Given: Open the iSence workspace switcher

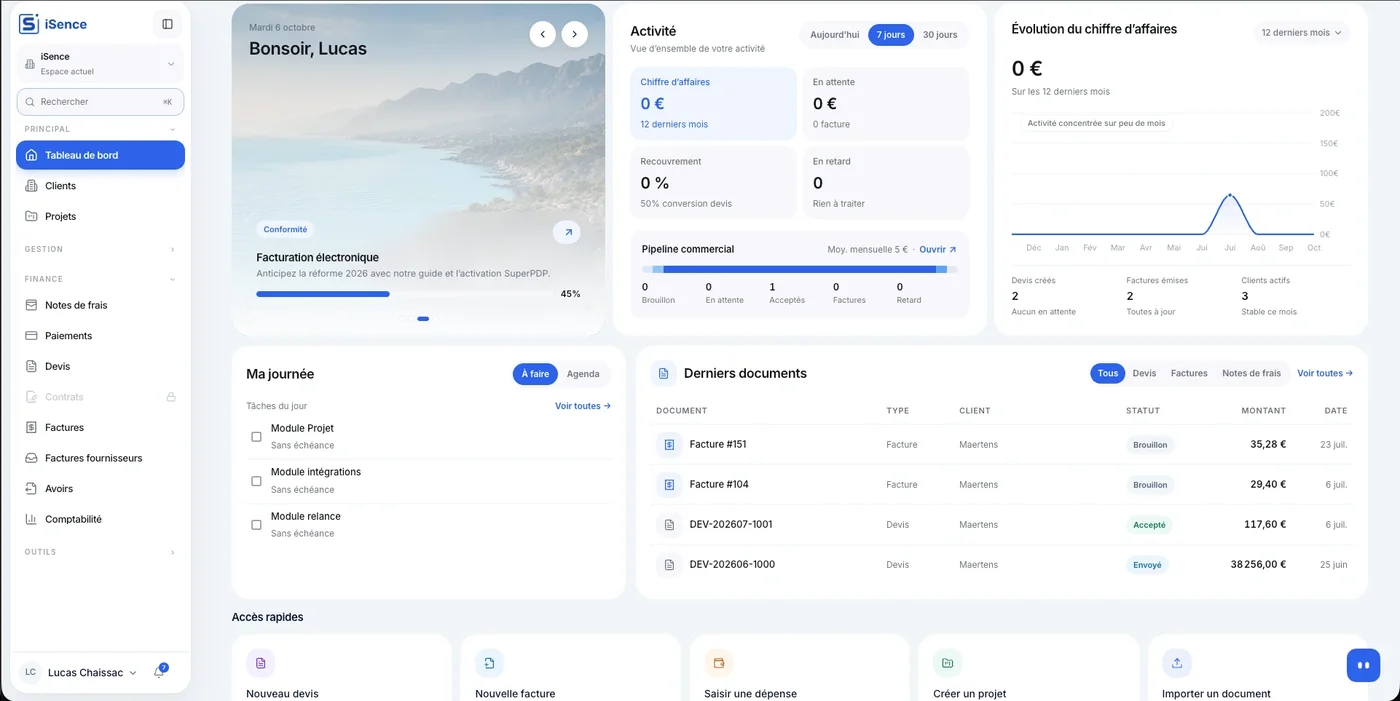Looking at the screenshot, I should [x=100, y=64].
